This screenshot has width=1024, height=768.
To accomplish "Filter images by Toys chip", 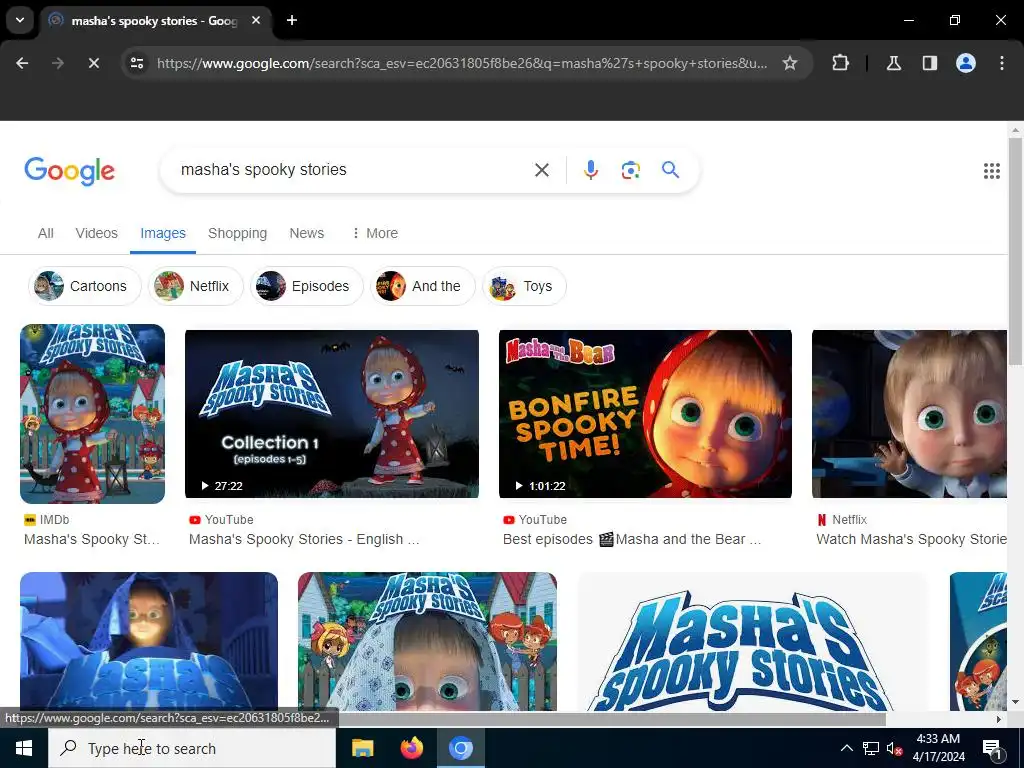I will pos(524,286).
